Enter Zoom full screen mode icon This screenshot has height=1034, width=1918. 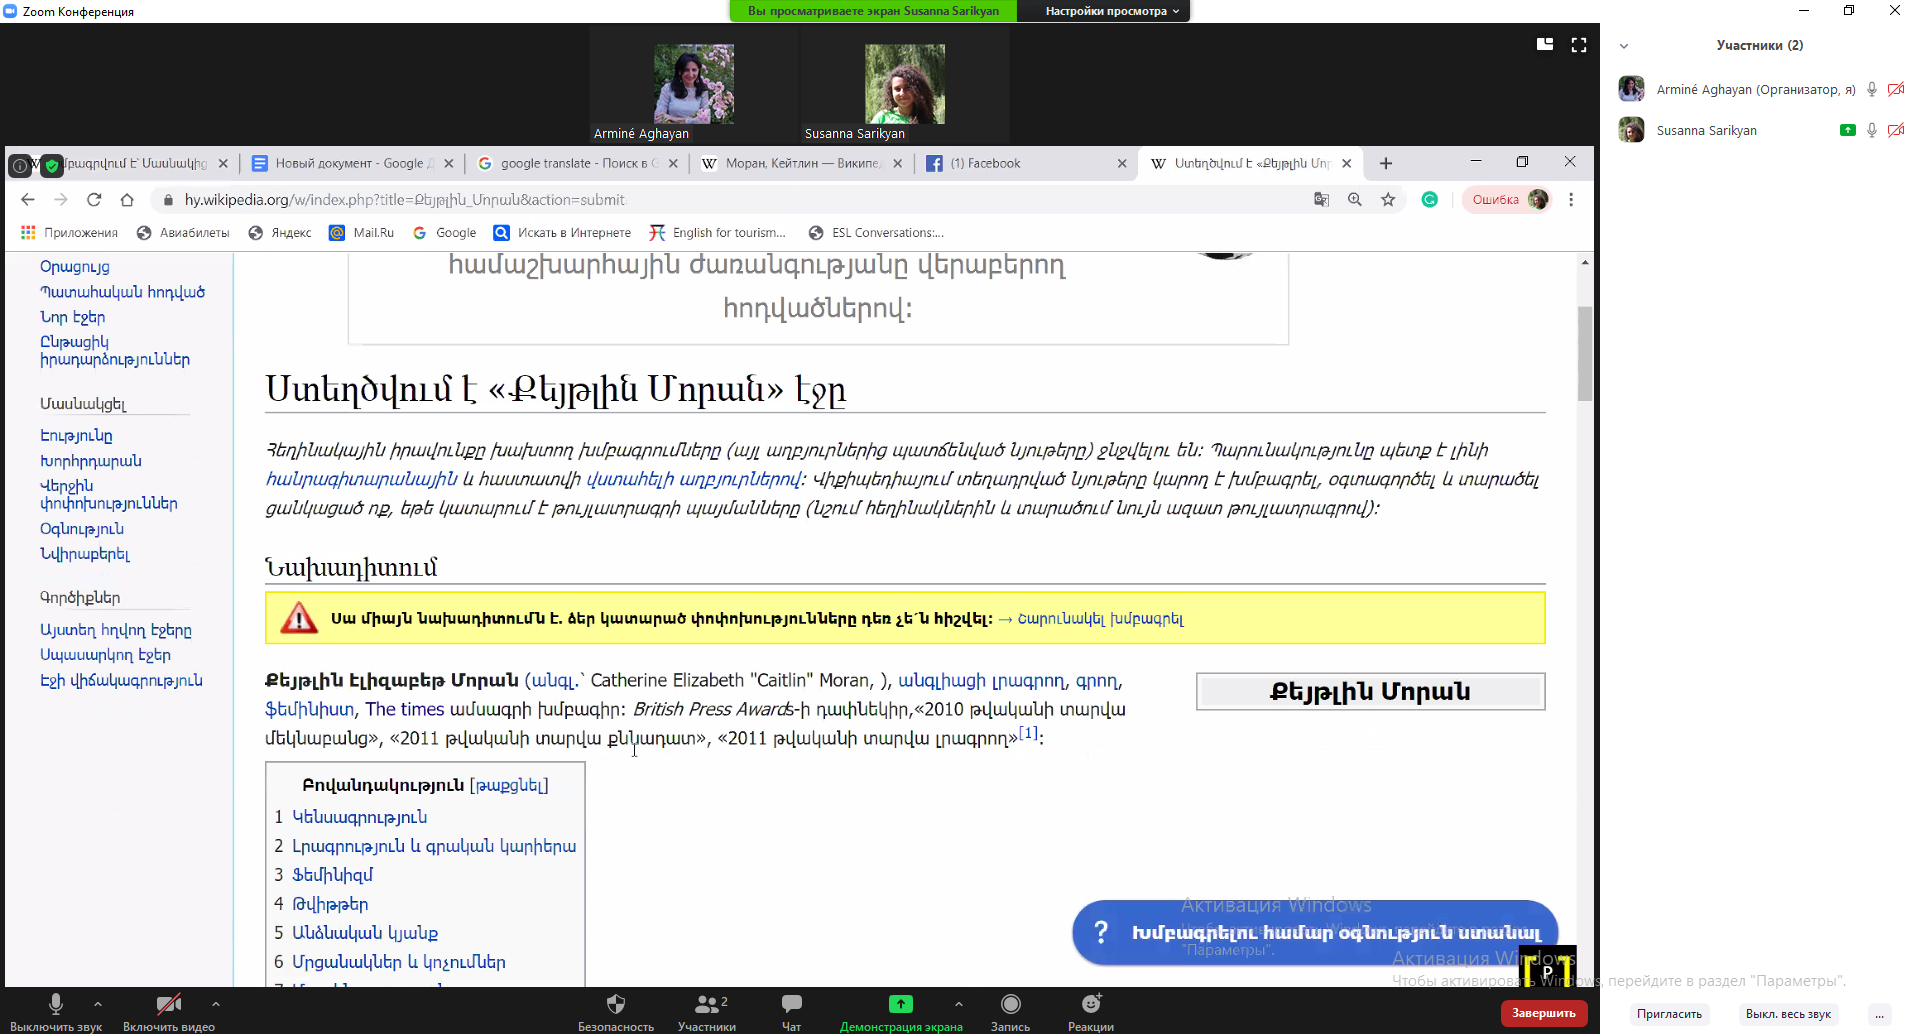[x=1579, y=44]
